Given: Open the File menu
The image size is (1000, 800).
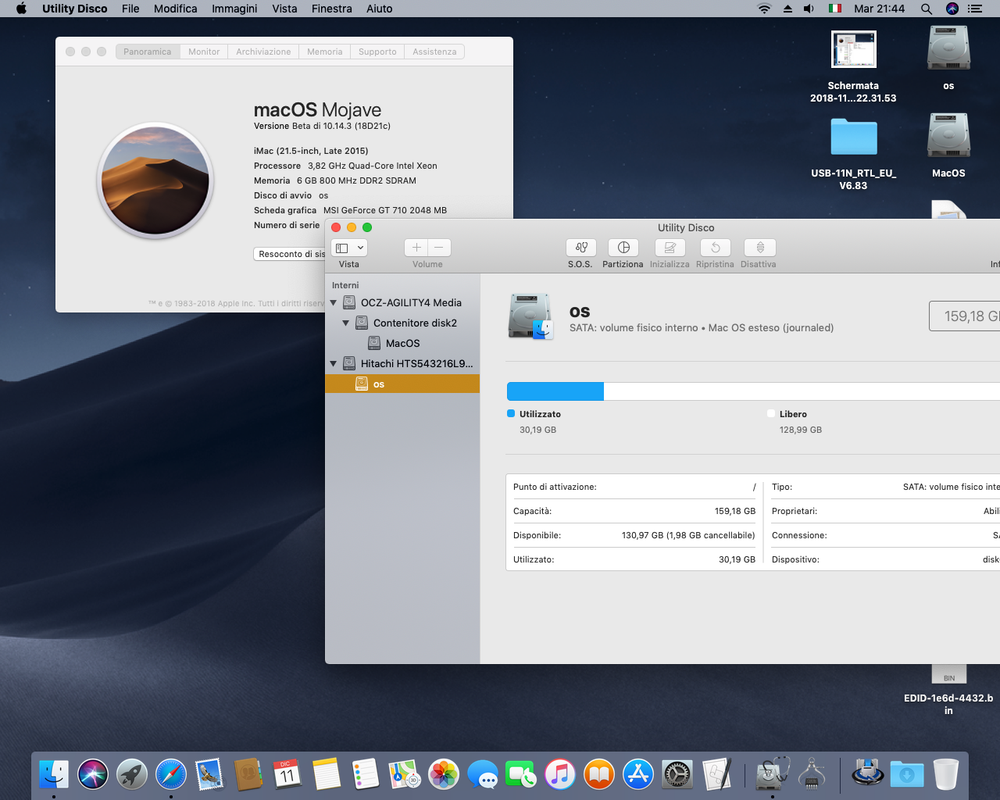Looking at the screenshot, I should (x=131, y=8).
